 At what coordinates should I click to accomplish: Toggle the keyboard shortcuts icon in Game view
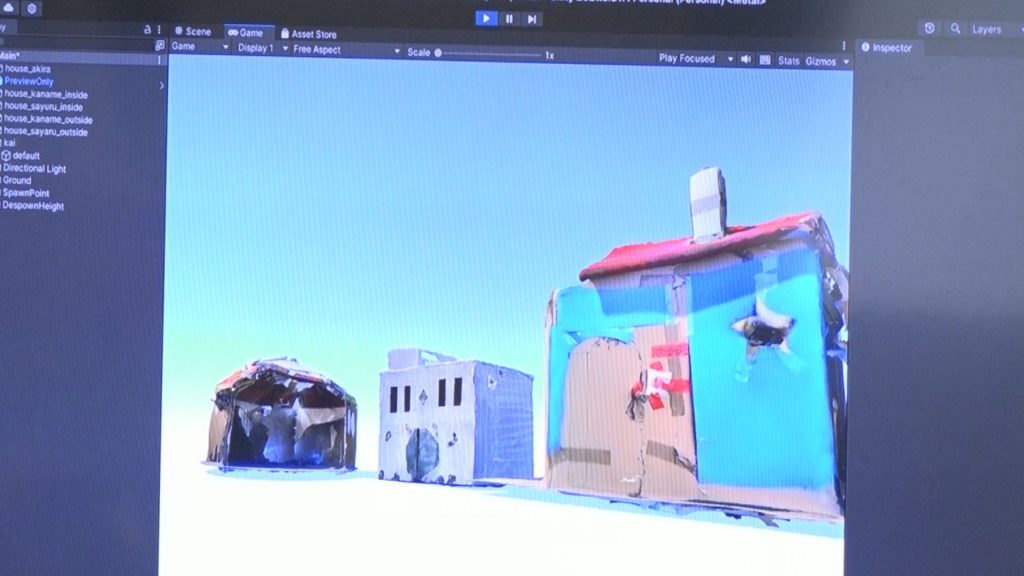coord(765,61)
